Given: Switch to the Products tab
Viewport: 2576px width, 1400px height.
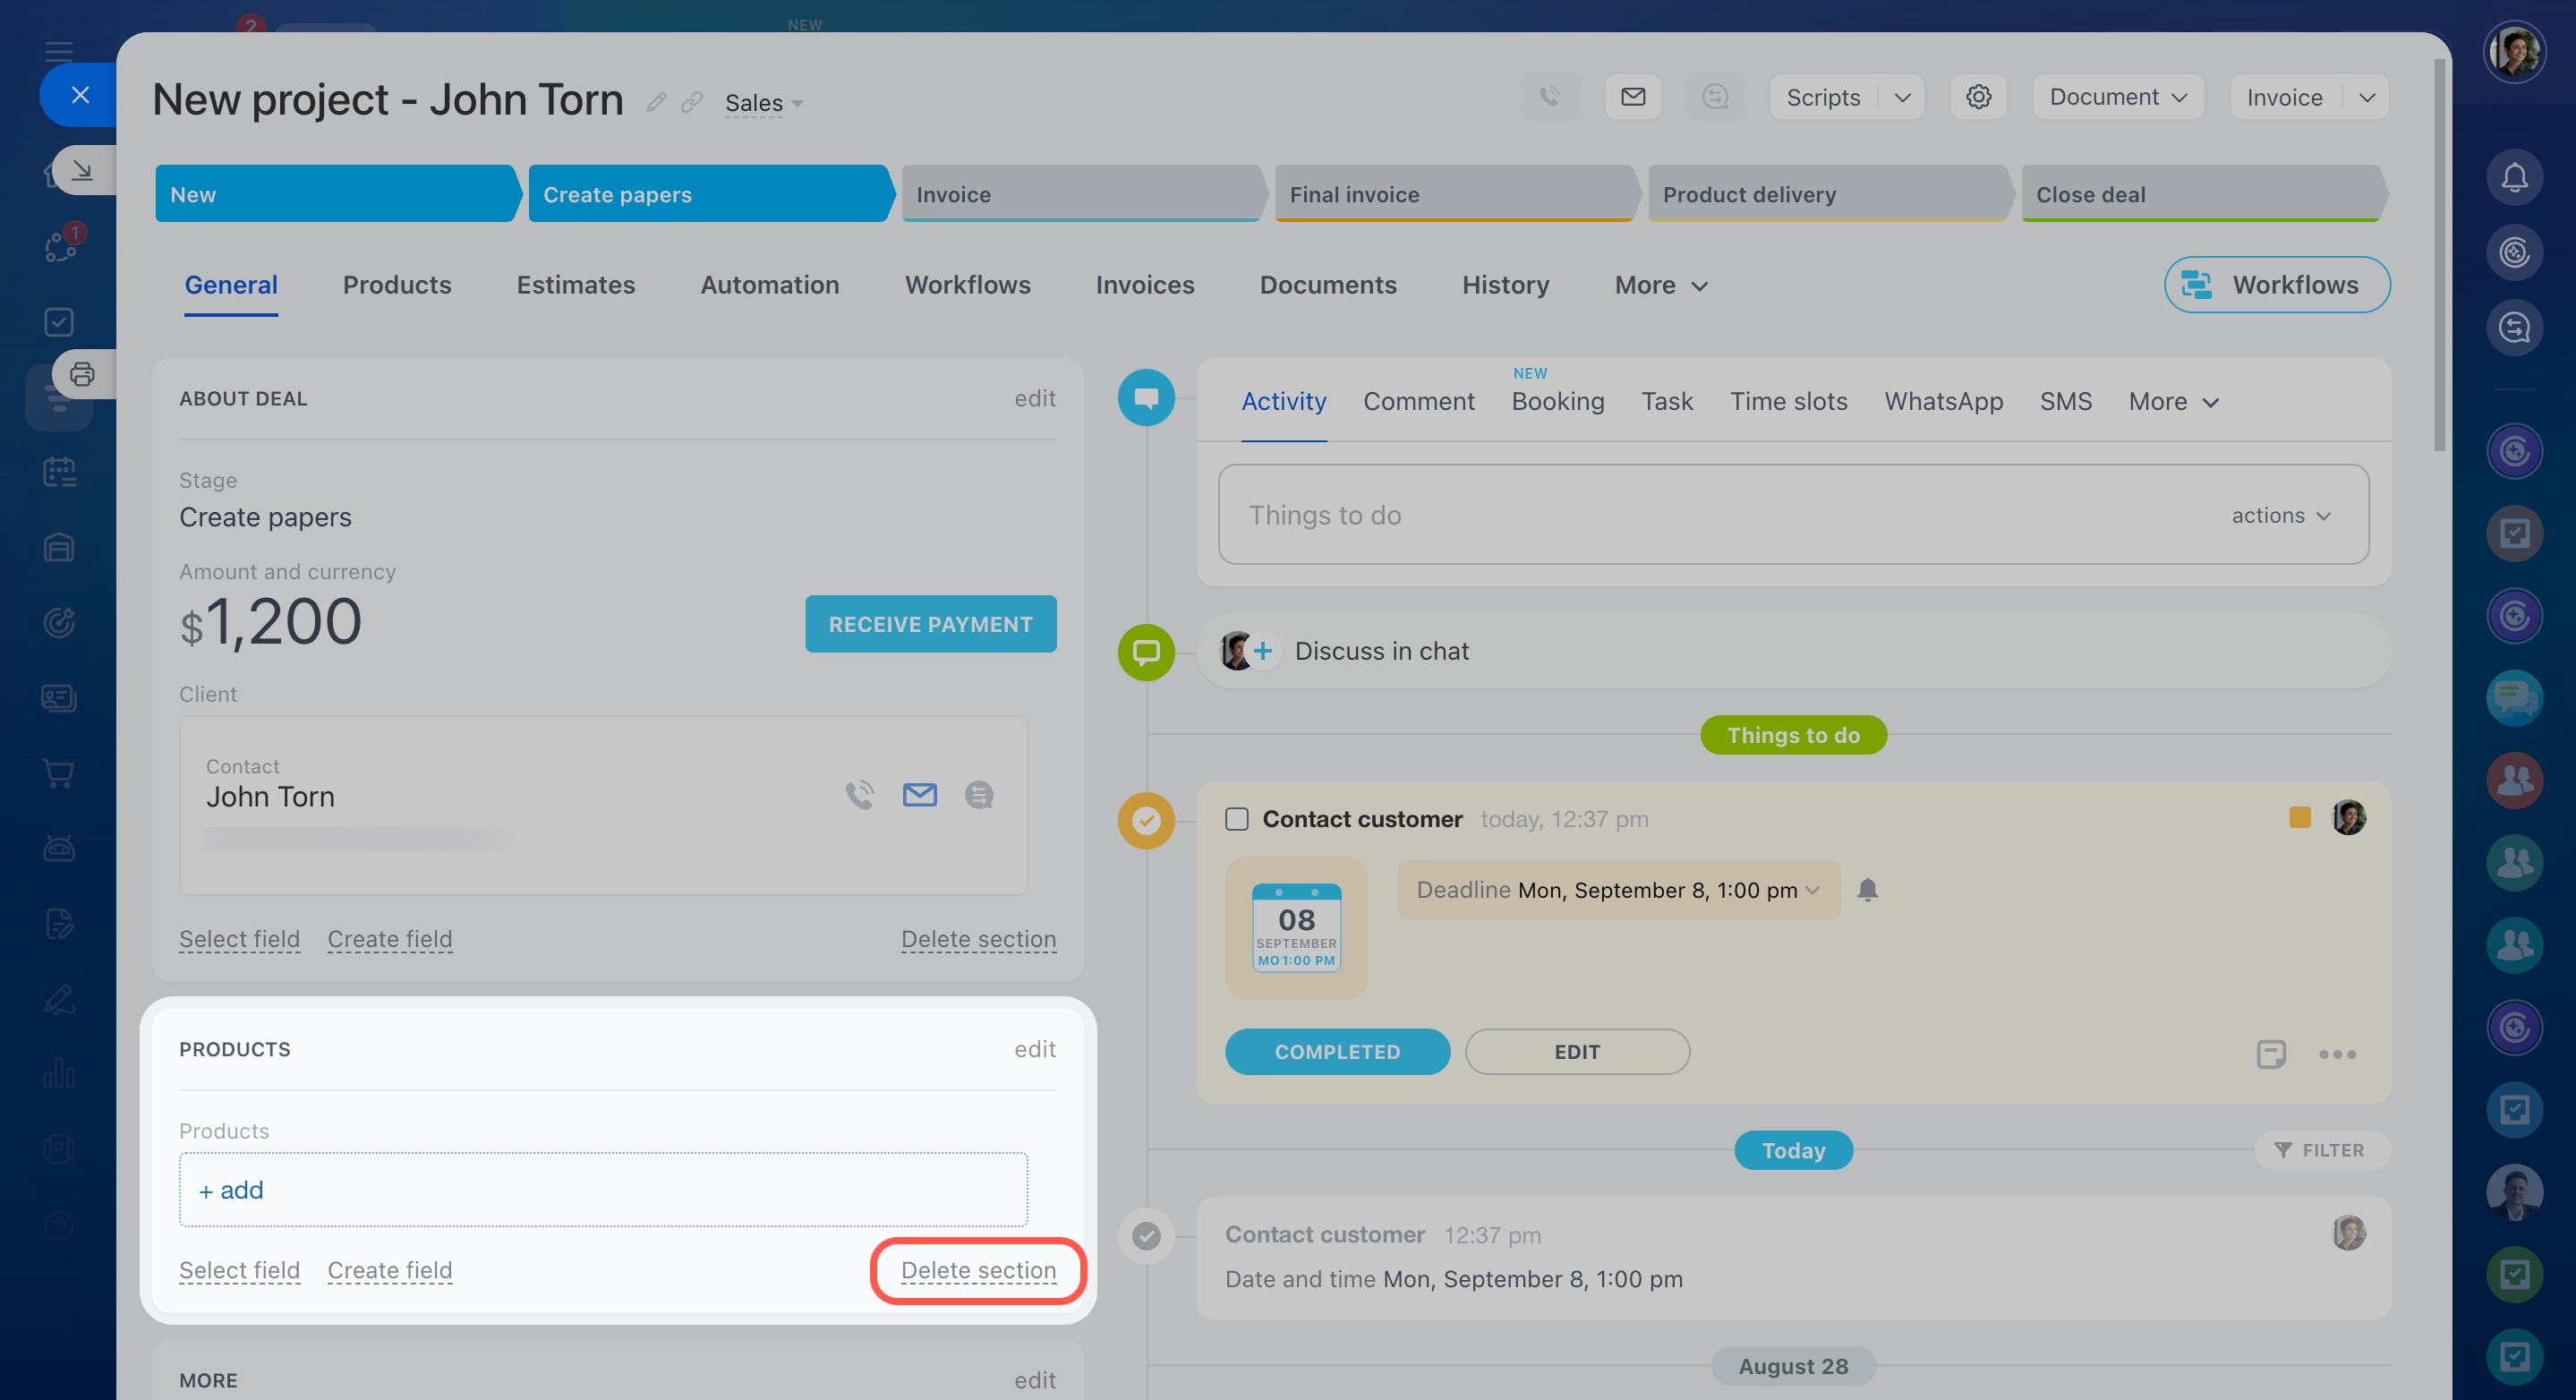Looking at the screenshot, I should [396, 285].
